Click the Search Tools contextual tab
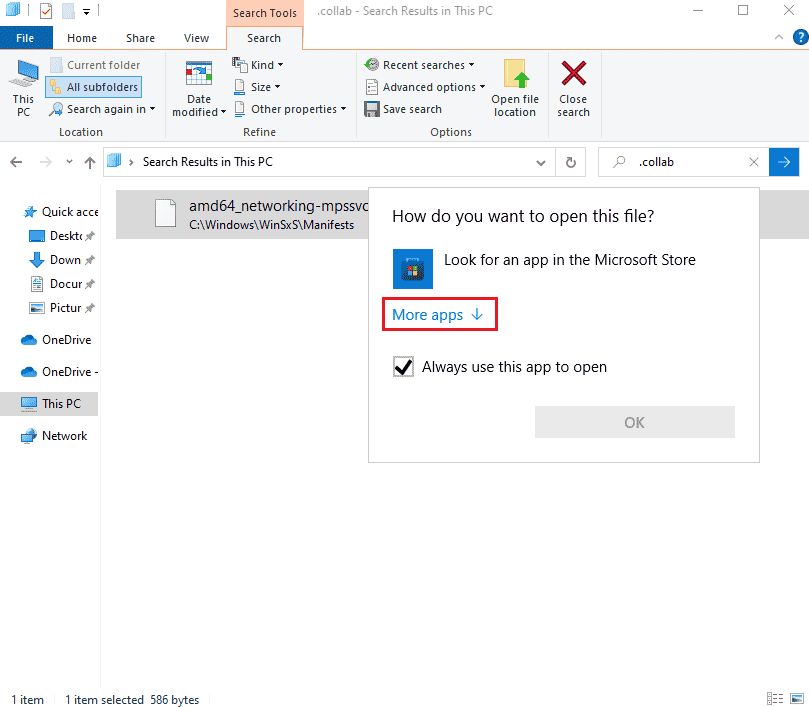Image resolution: width=809 pixels, height=707 pixels. click(x=265, y=13)
